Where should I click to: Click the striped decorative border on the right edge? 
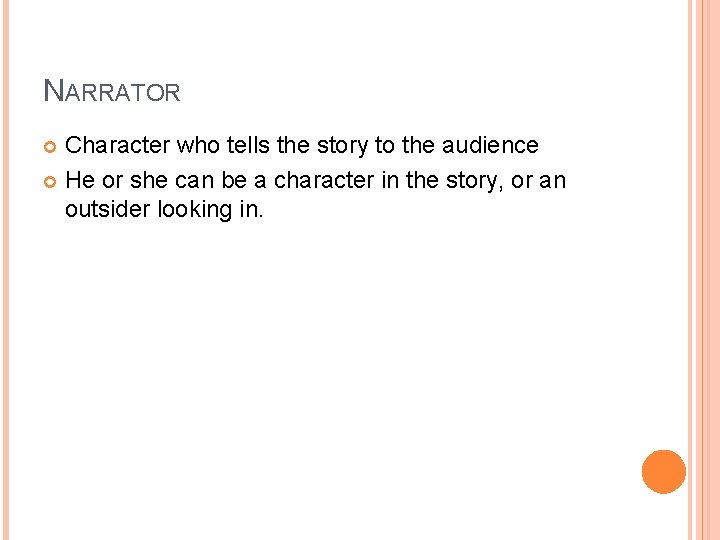pos(704,270)
